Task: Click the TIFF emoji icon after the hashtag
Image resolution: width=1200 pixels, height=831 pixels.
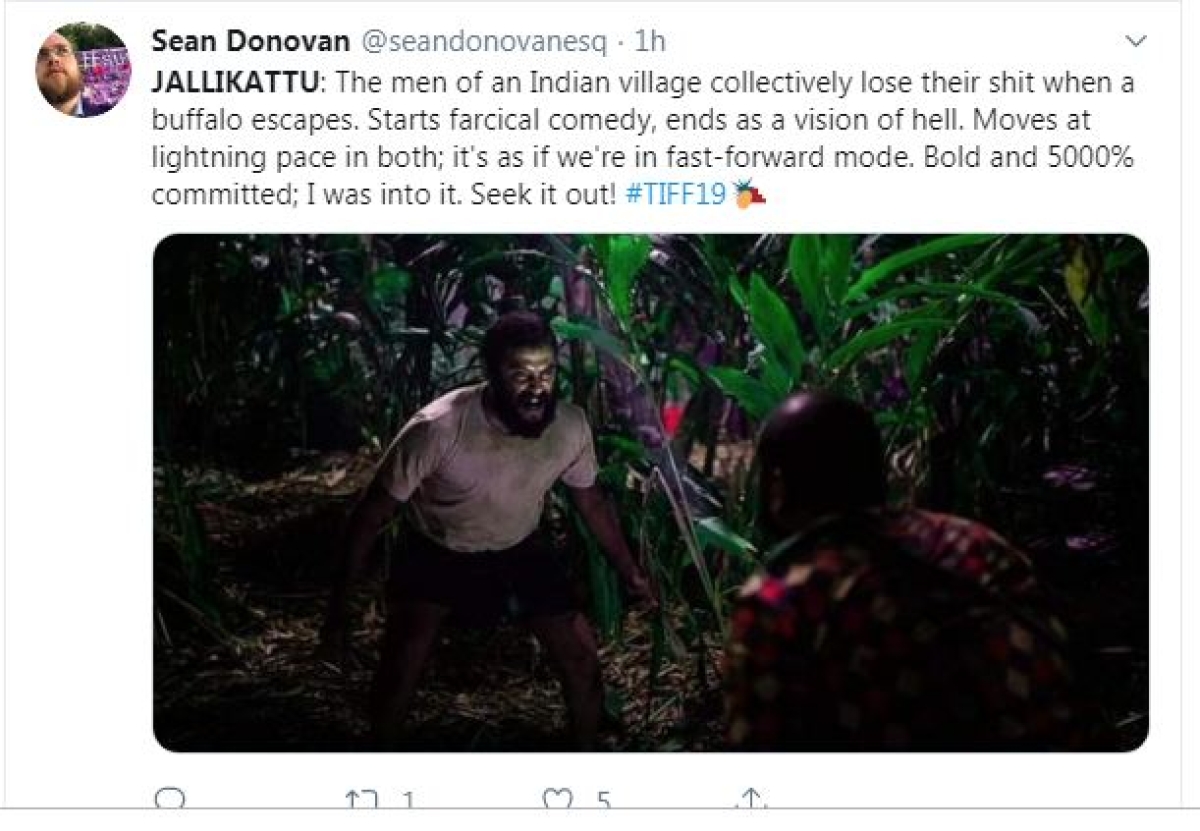Action: [749, 193]
